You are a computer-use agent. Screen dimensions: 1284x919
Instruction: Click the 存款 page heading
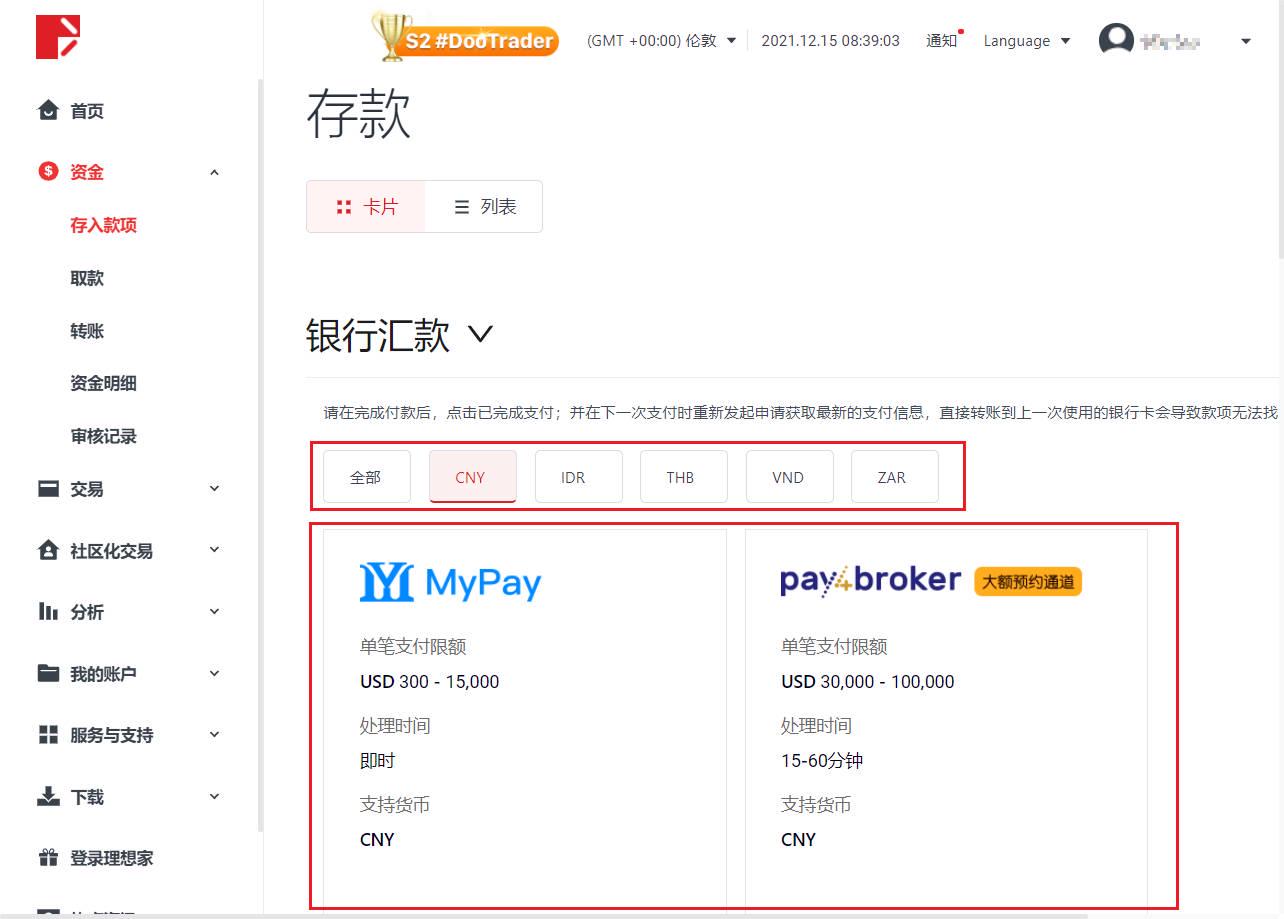tap(359, 114)
